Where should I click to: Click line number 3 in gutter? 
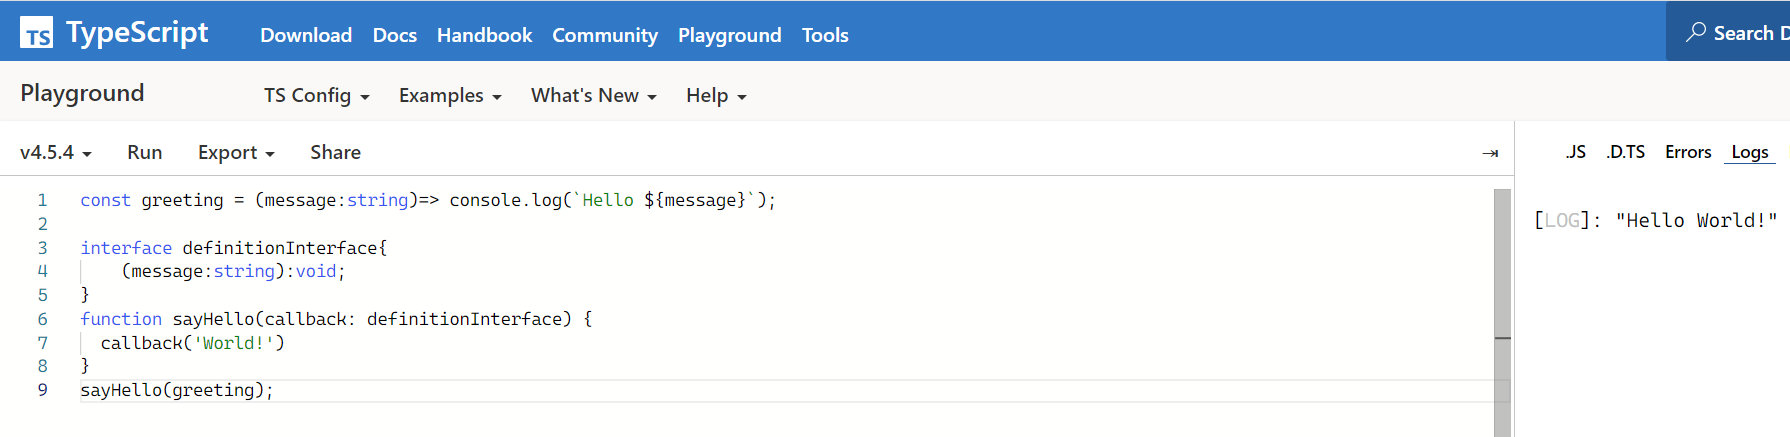coord(43,248)
